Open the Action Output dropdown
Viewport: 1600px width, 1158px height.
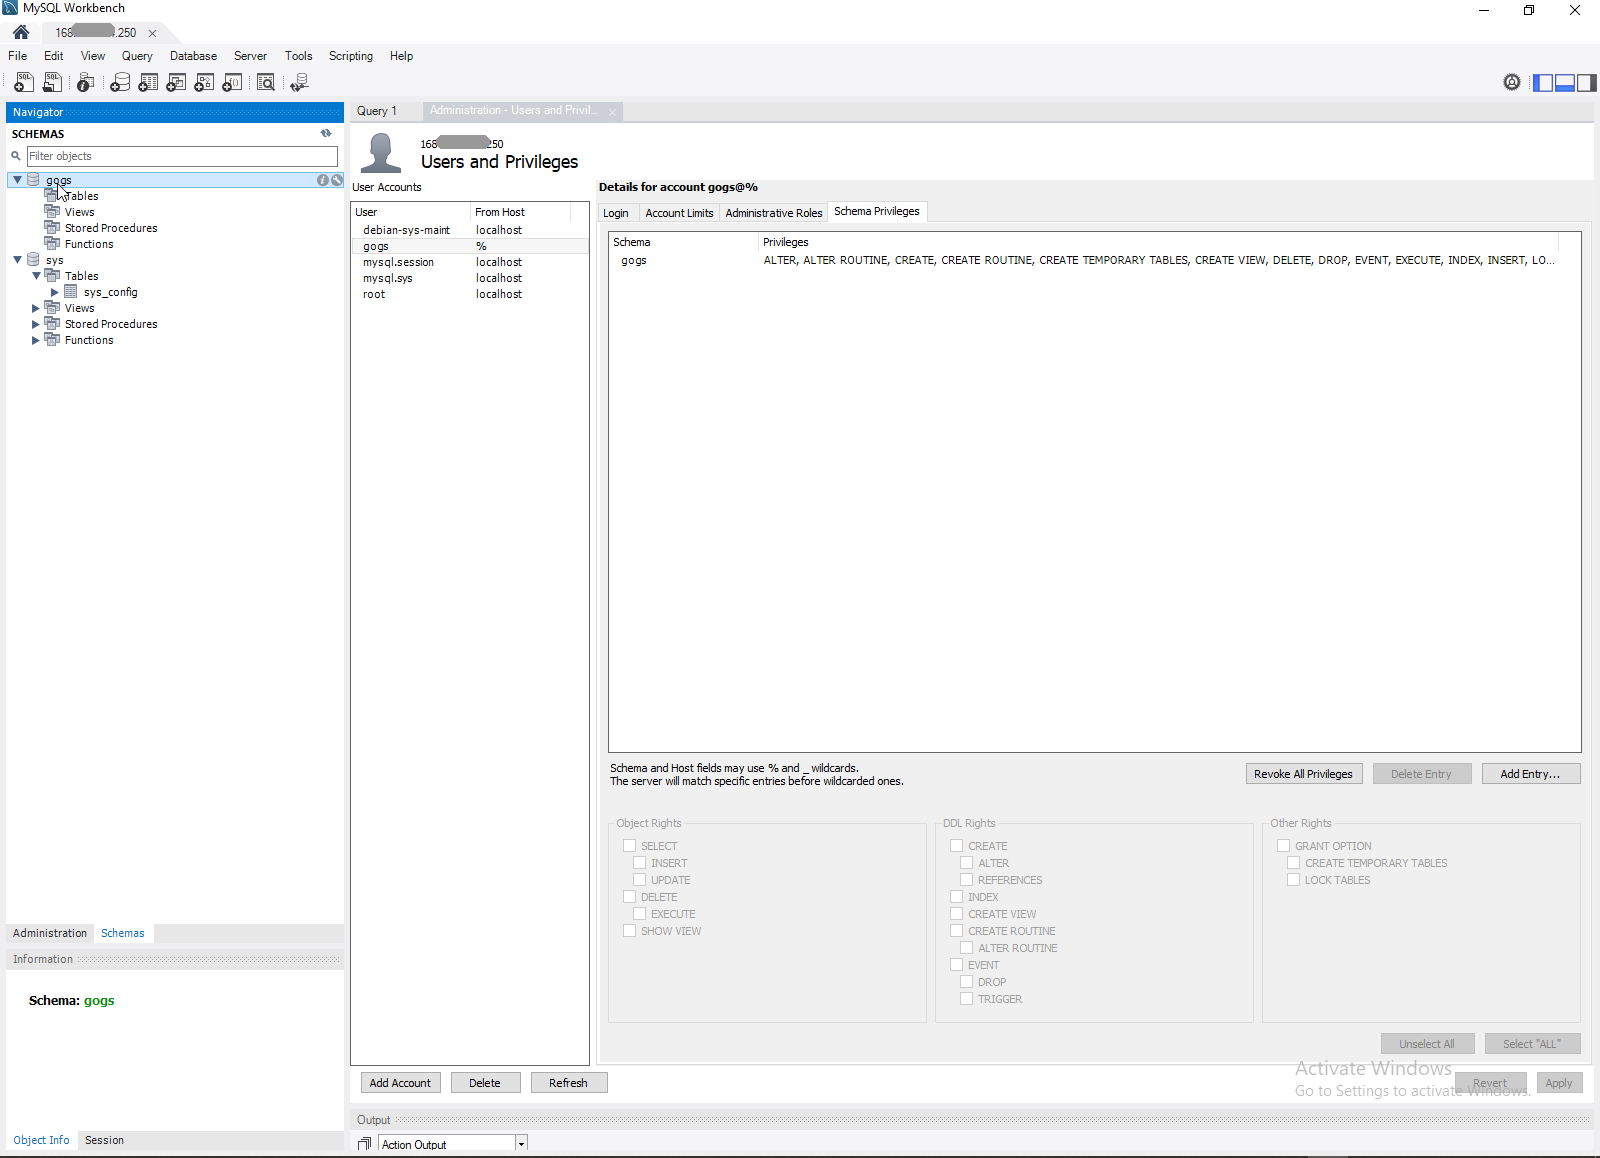pos(521,1144)
